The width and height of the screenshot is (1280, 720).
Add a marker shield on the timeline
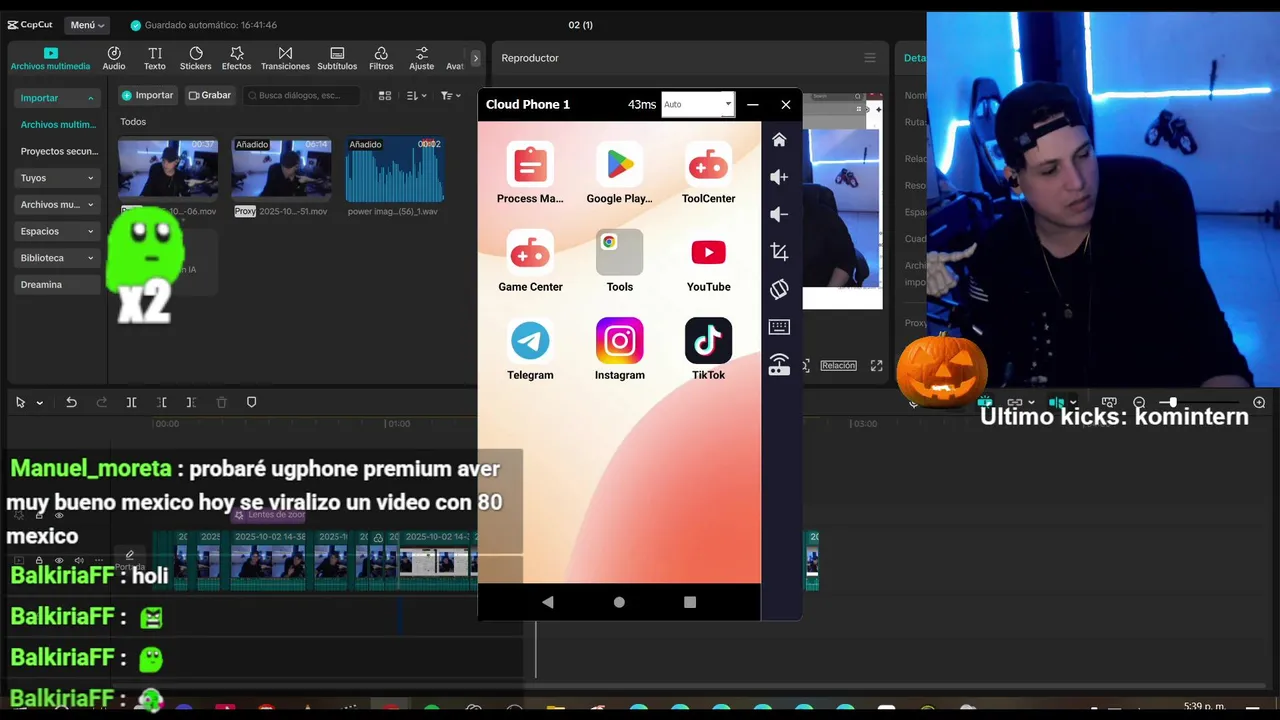tap(251, 402)
